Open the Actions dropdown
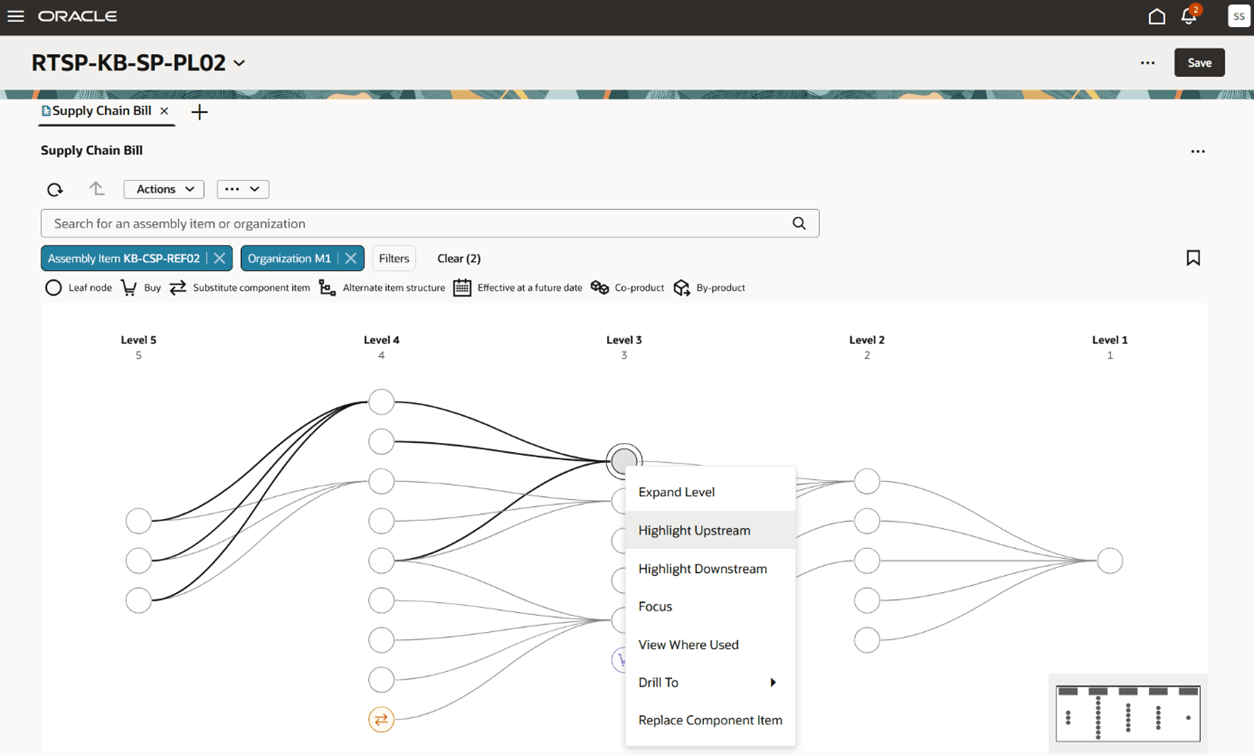The height and width of the screenshot is (755, 1254). (x=164, y=189)
